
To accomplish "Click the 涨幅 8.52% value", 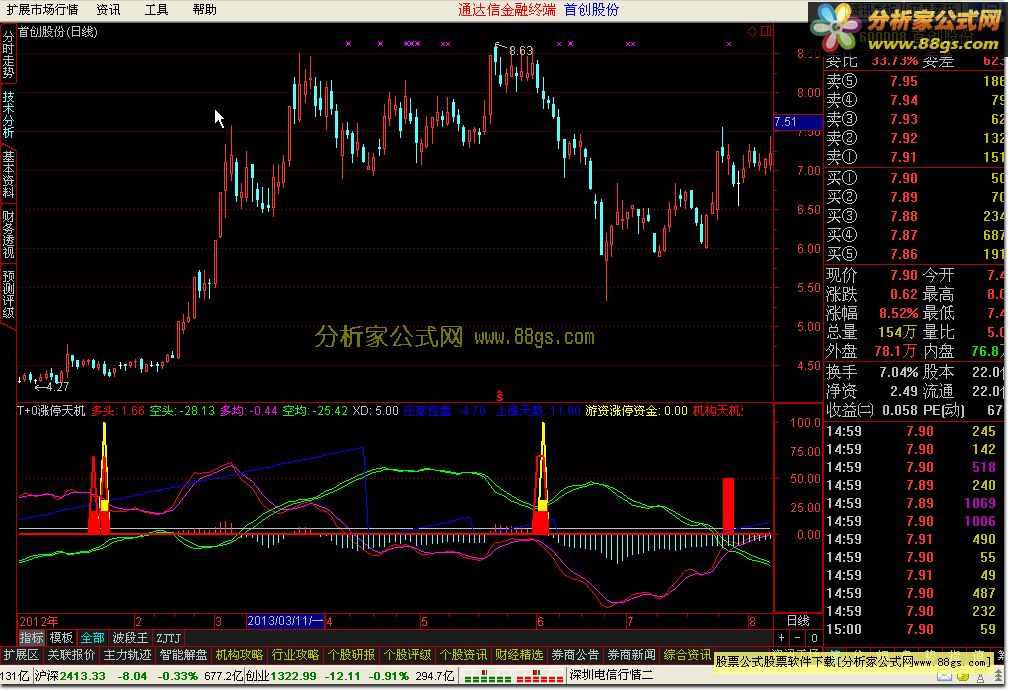I will pos(898,314).
